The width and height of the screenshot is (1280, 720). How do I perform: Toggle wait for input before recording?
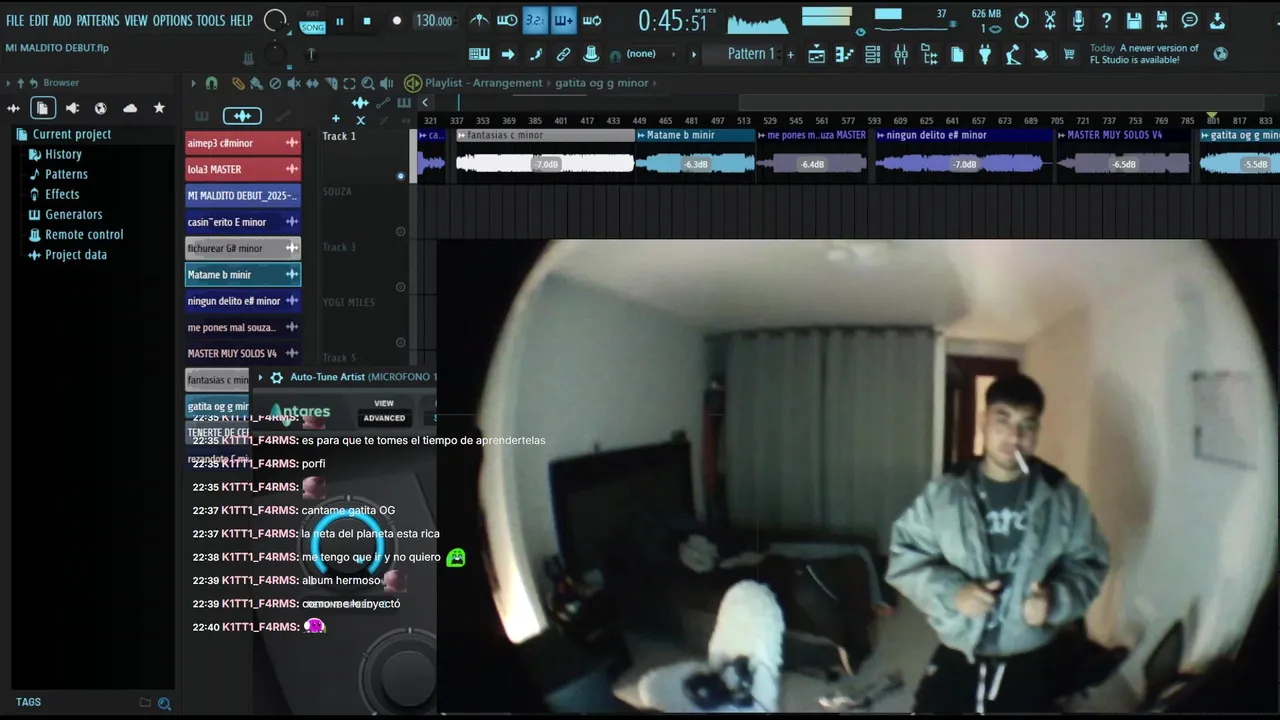pos(507,20)
